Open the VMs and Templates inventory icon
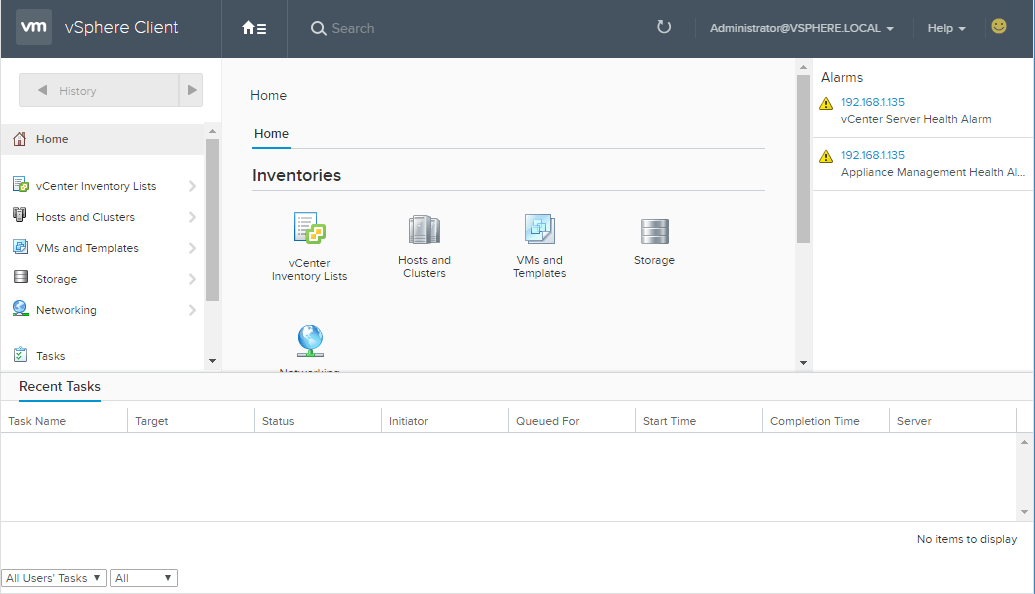This screenshot has height=594, width=1035. click(x=540, y=229)
